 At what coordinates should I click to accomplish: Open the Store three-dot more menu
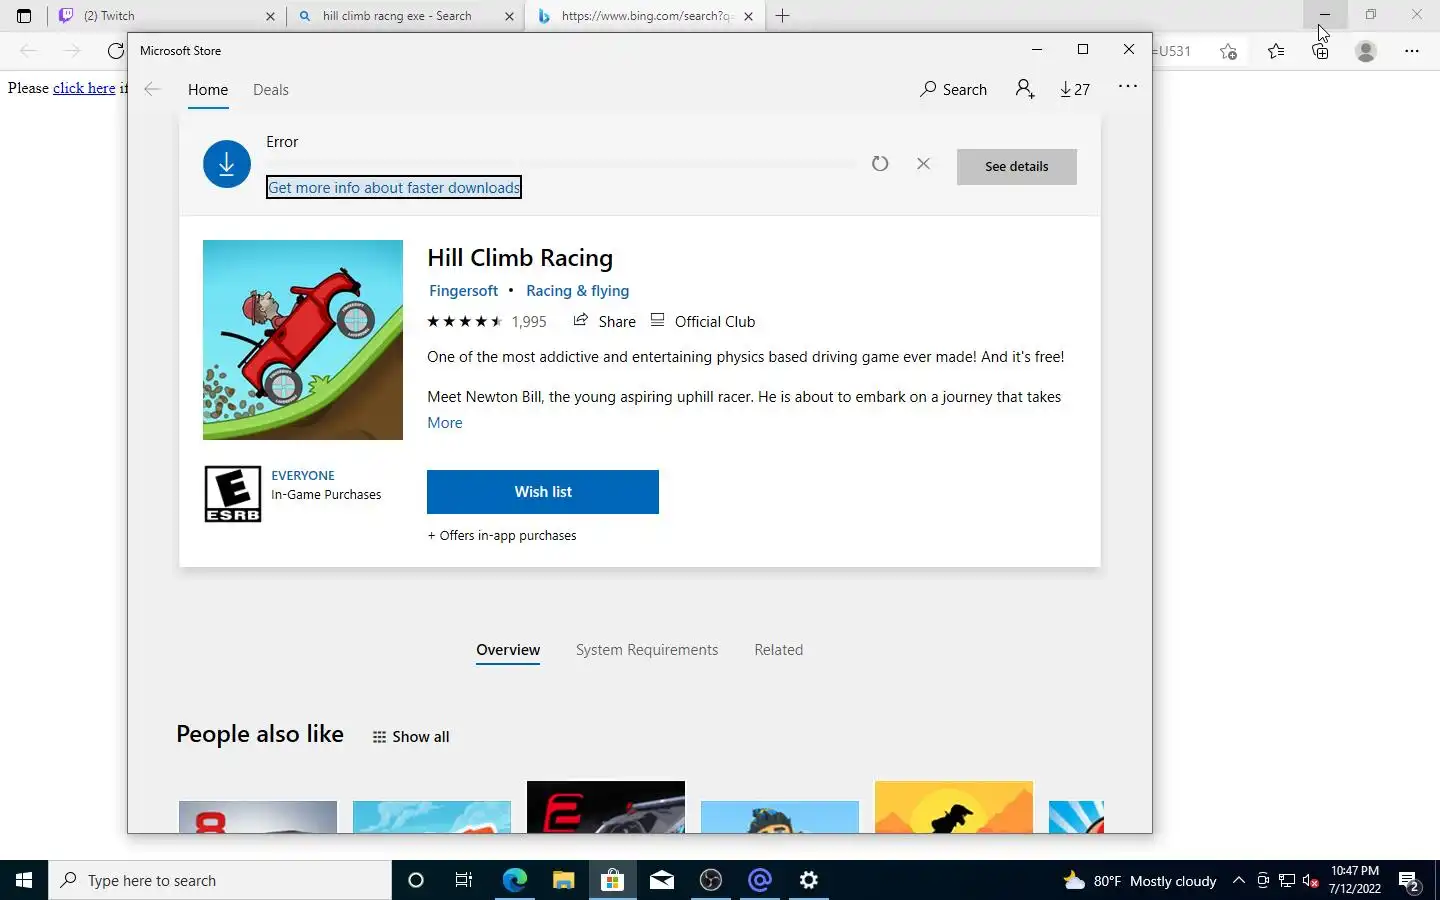pyautogui.click(x=1128, y=86)
